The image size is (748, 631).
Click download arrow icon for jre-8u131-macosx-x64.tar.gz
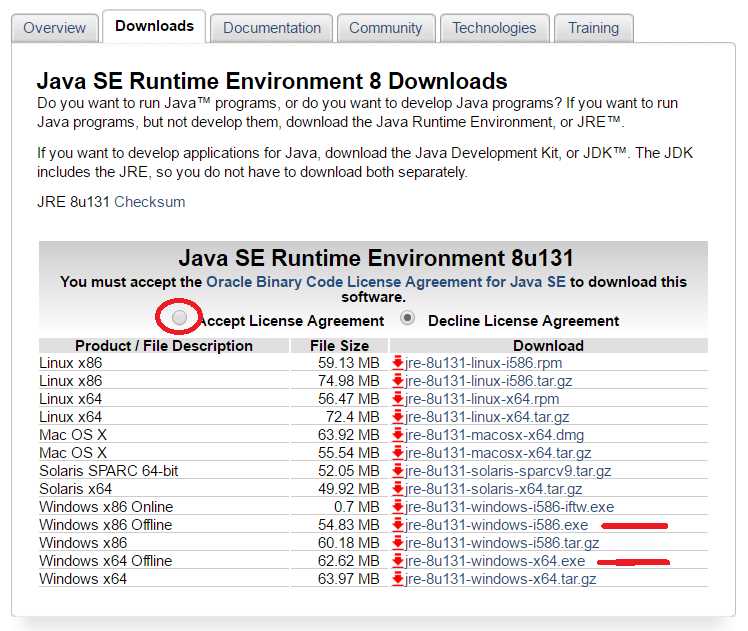[x=397, y=453]
